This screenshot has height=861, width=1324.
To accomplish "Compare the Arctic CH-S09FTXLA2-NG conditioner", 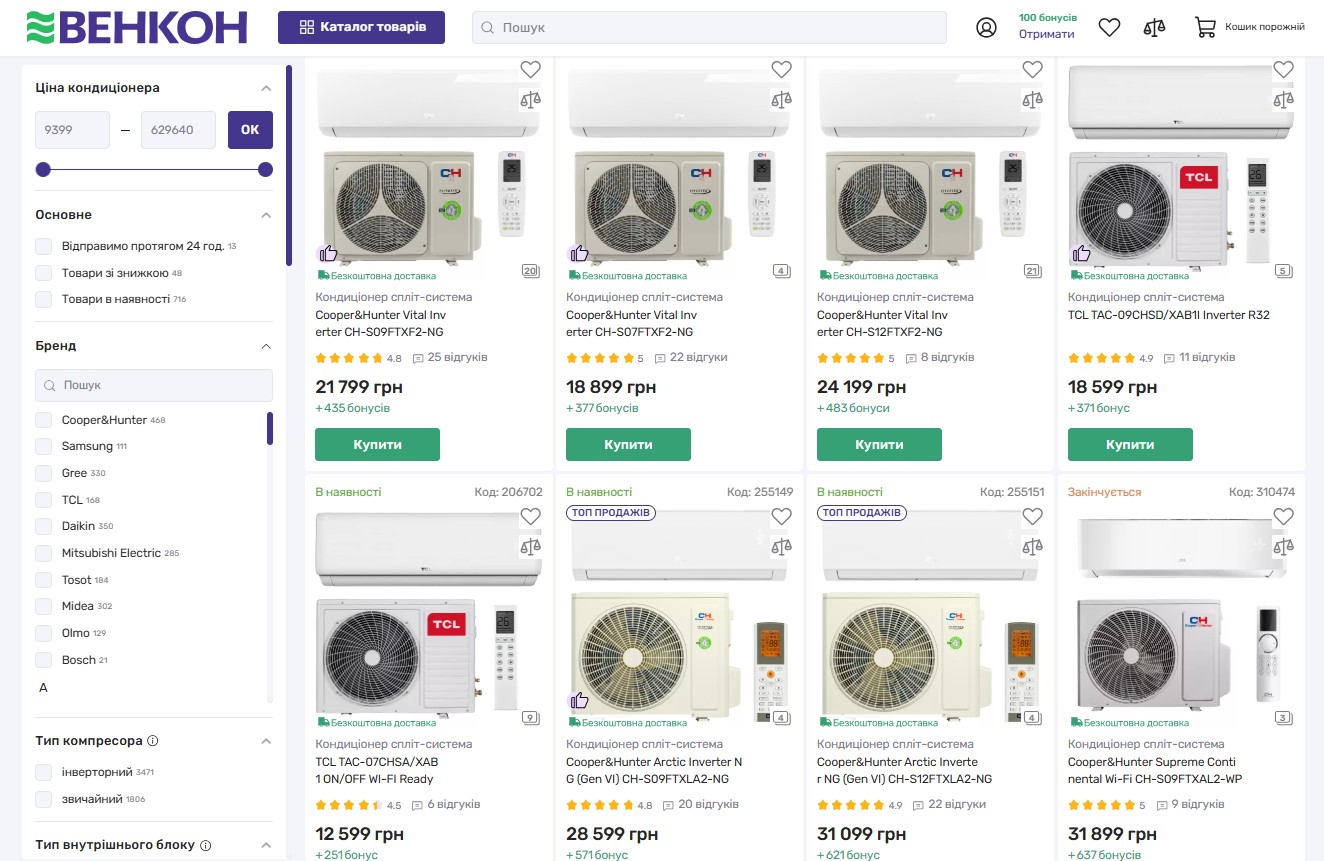I will pos(781,546).
